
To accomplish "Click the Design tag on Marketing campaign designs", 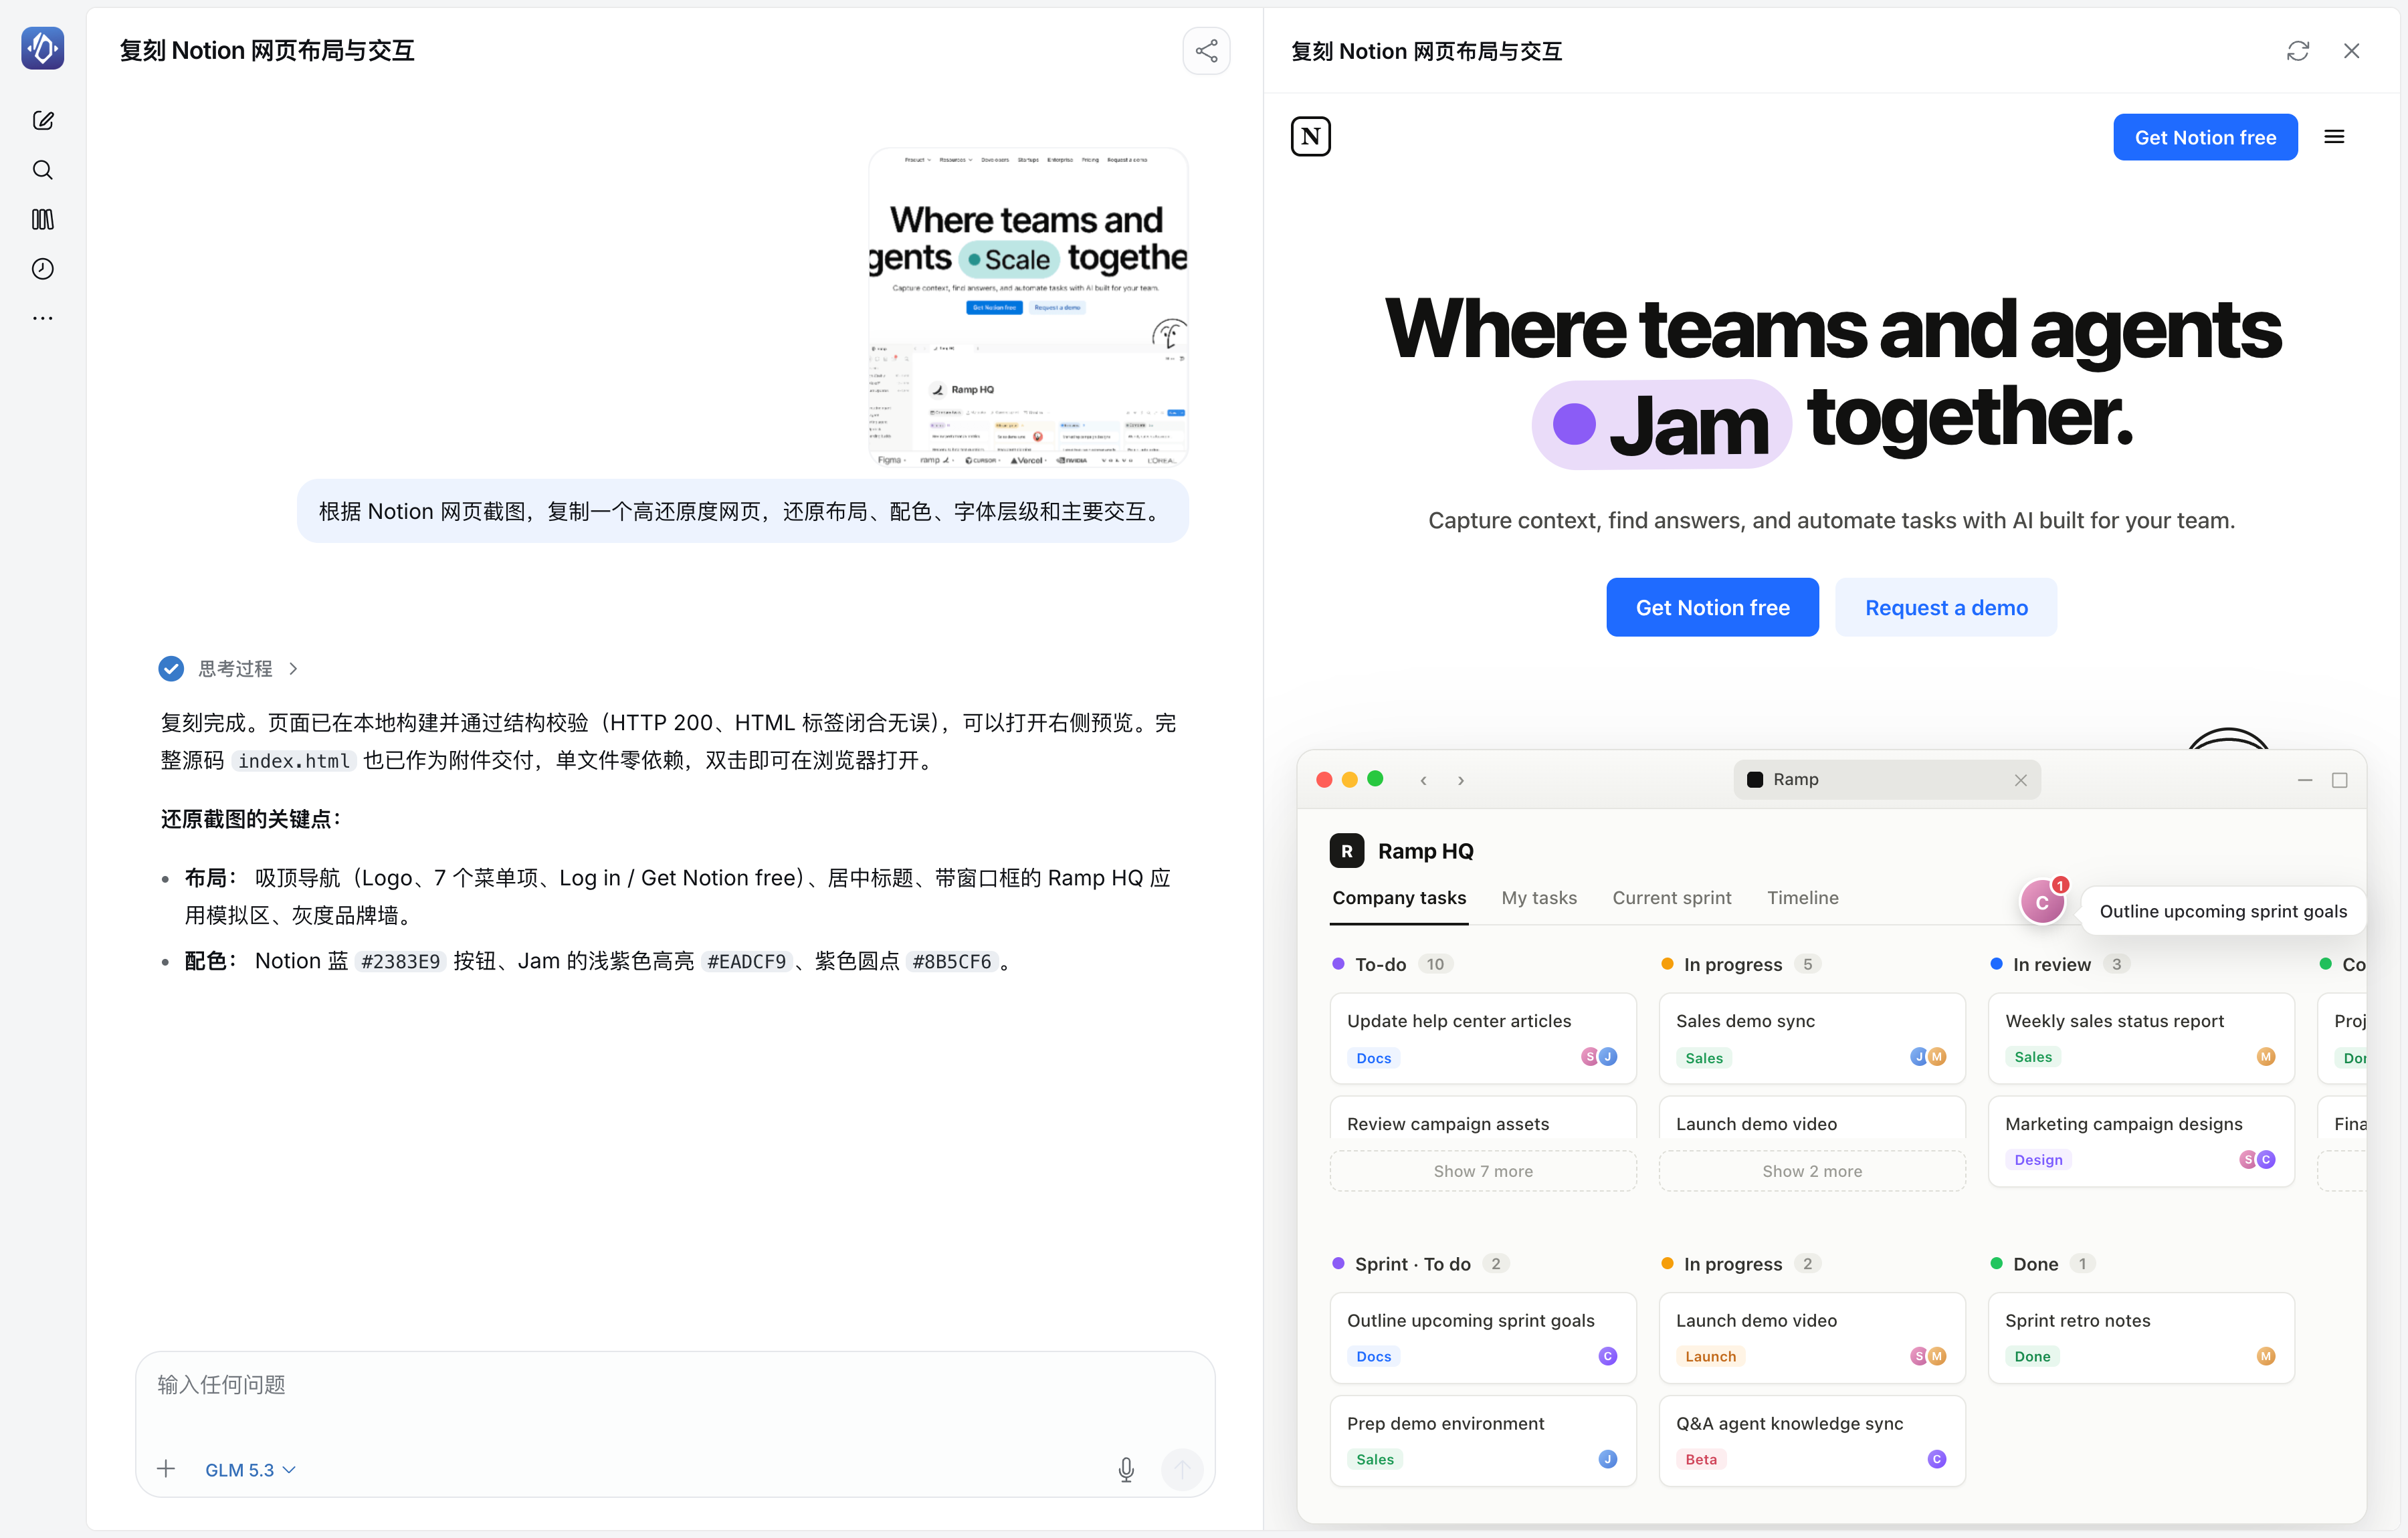I will (x=2038, y=1160).
